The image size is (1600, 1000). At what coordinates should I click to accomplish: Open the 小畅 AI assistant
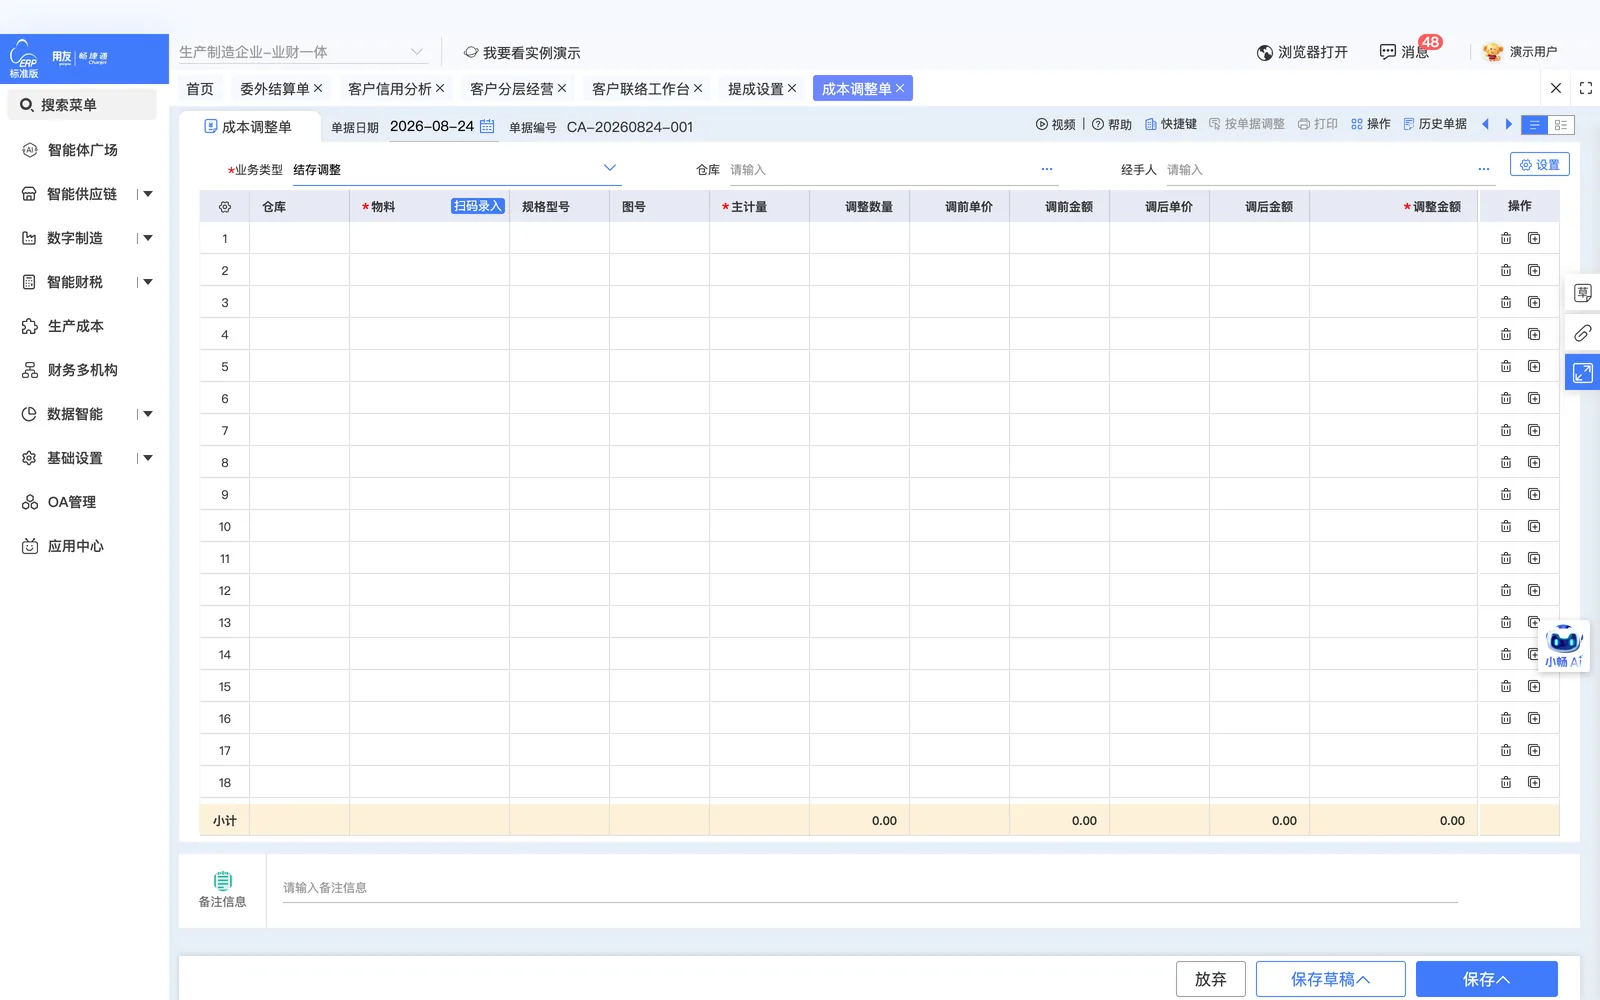coord(1564,645)
